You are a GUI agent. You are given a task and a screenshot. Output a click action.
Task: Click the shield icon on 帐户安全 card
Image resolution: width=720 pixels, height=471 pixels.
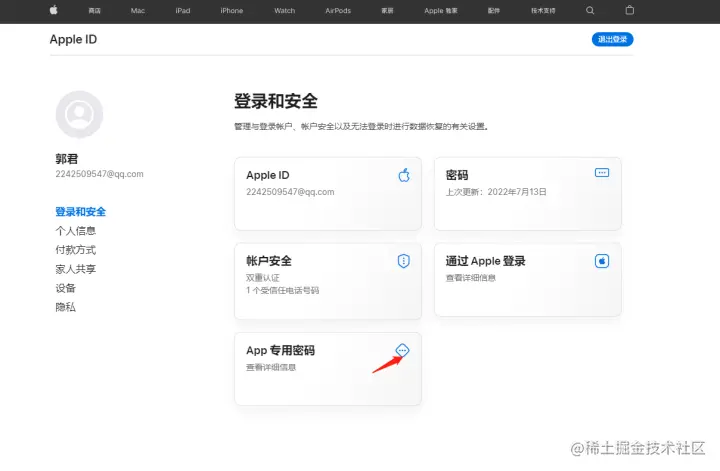pyautogui.click(x=404, y=261)
